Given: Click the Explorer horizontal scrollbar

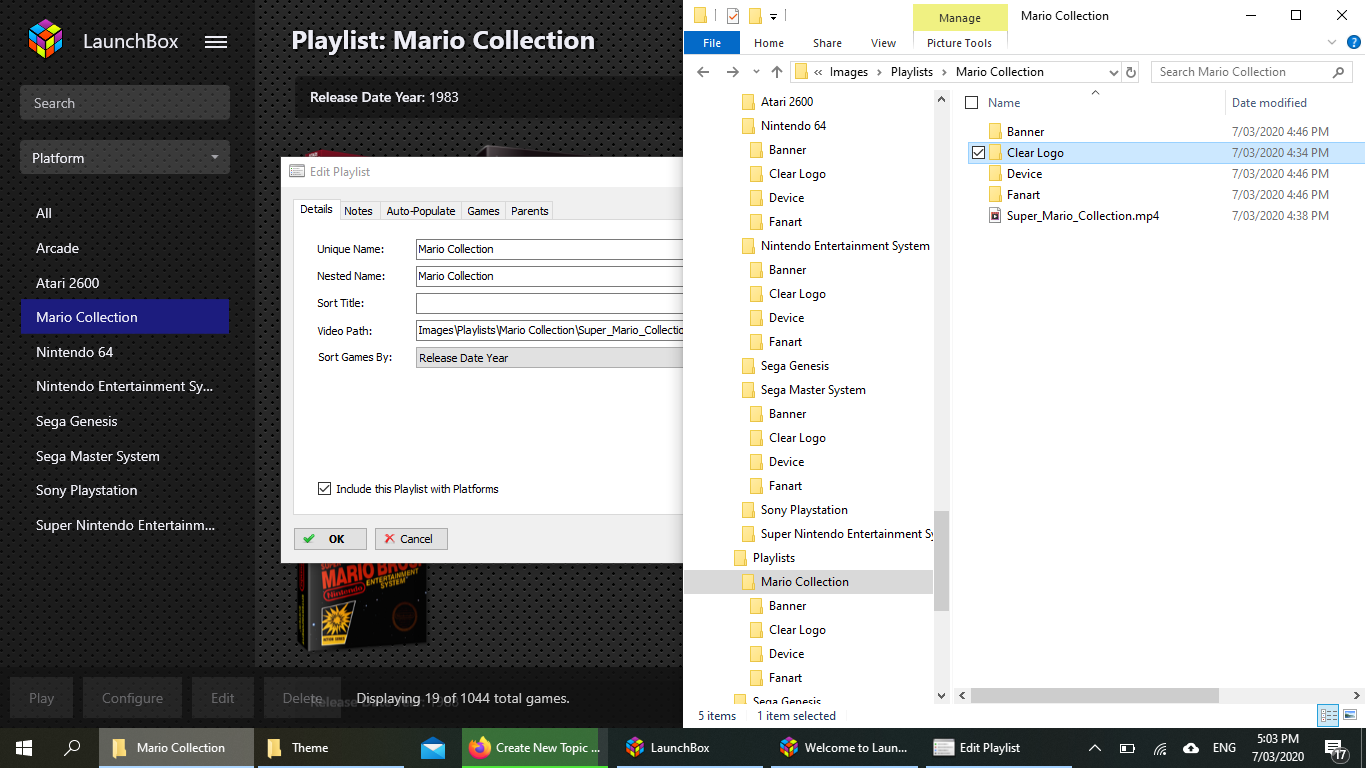Looking at the screenshot, I should (x=1094, y=695).
